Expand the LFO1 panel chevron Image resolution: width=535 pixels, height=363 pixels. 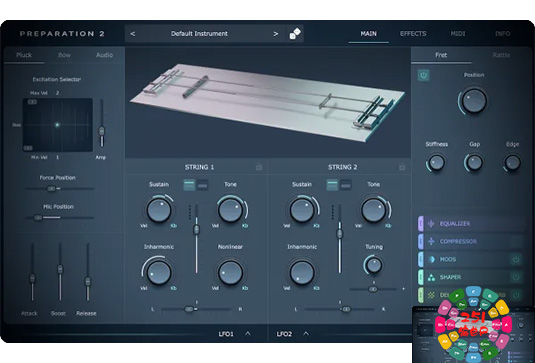pyautogui.click(x=248, y=334)
